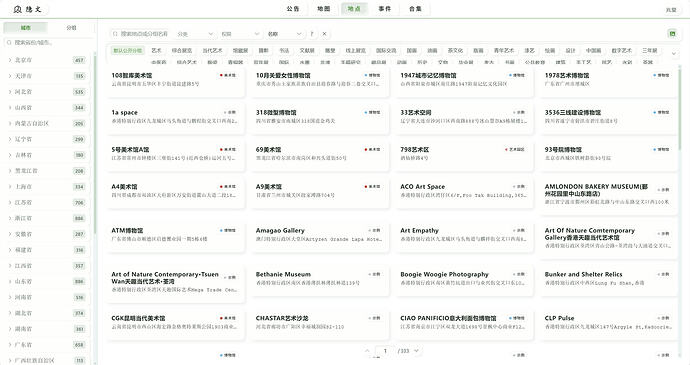
Task: Toggle the 青年艺术 tag filter
Action: click(x=504, y=51)
